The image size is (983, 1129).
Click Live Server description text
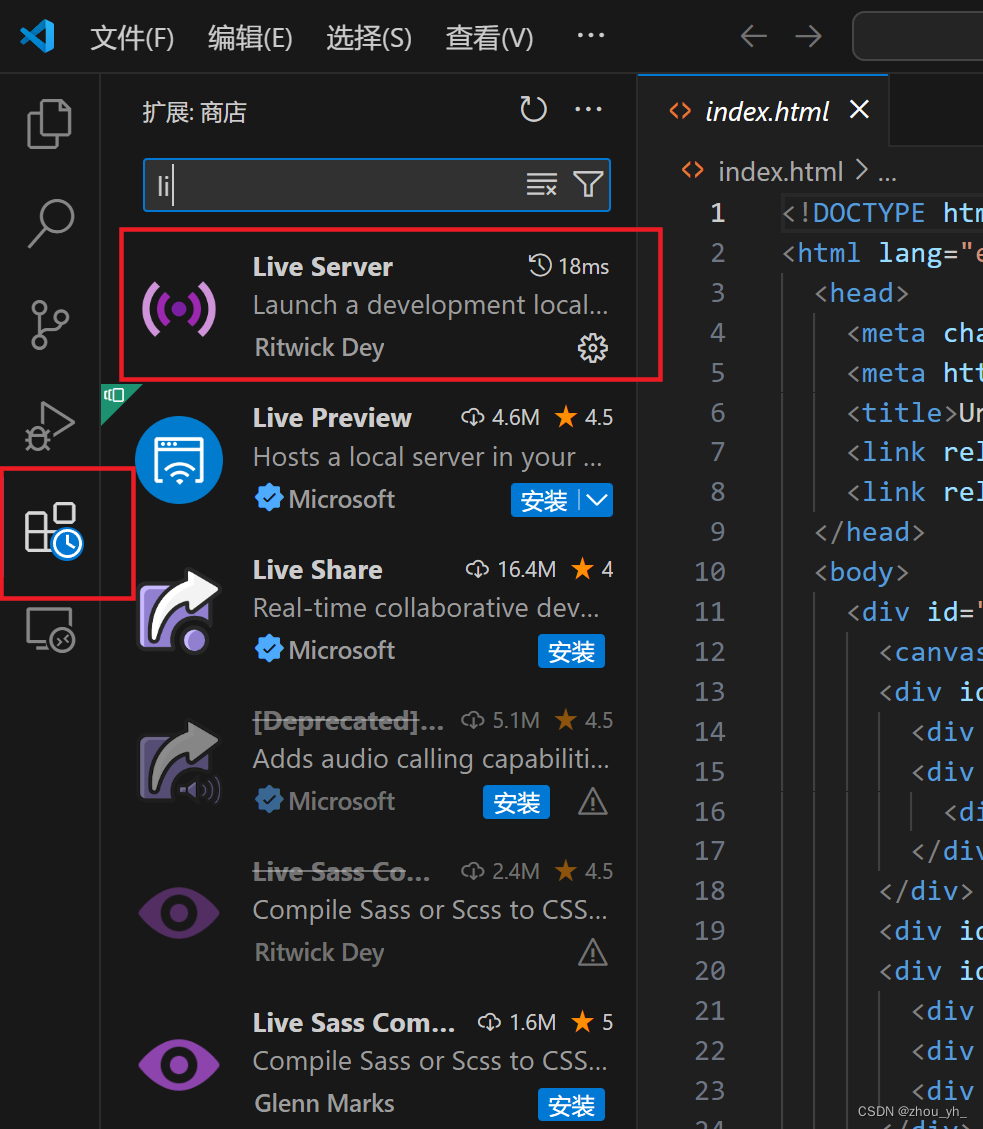[431, 305]
